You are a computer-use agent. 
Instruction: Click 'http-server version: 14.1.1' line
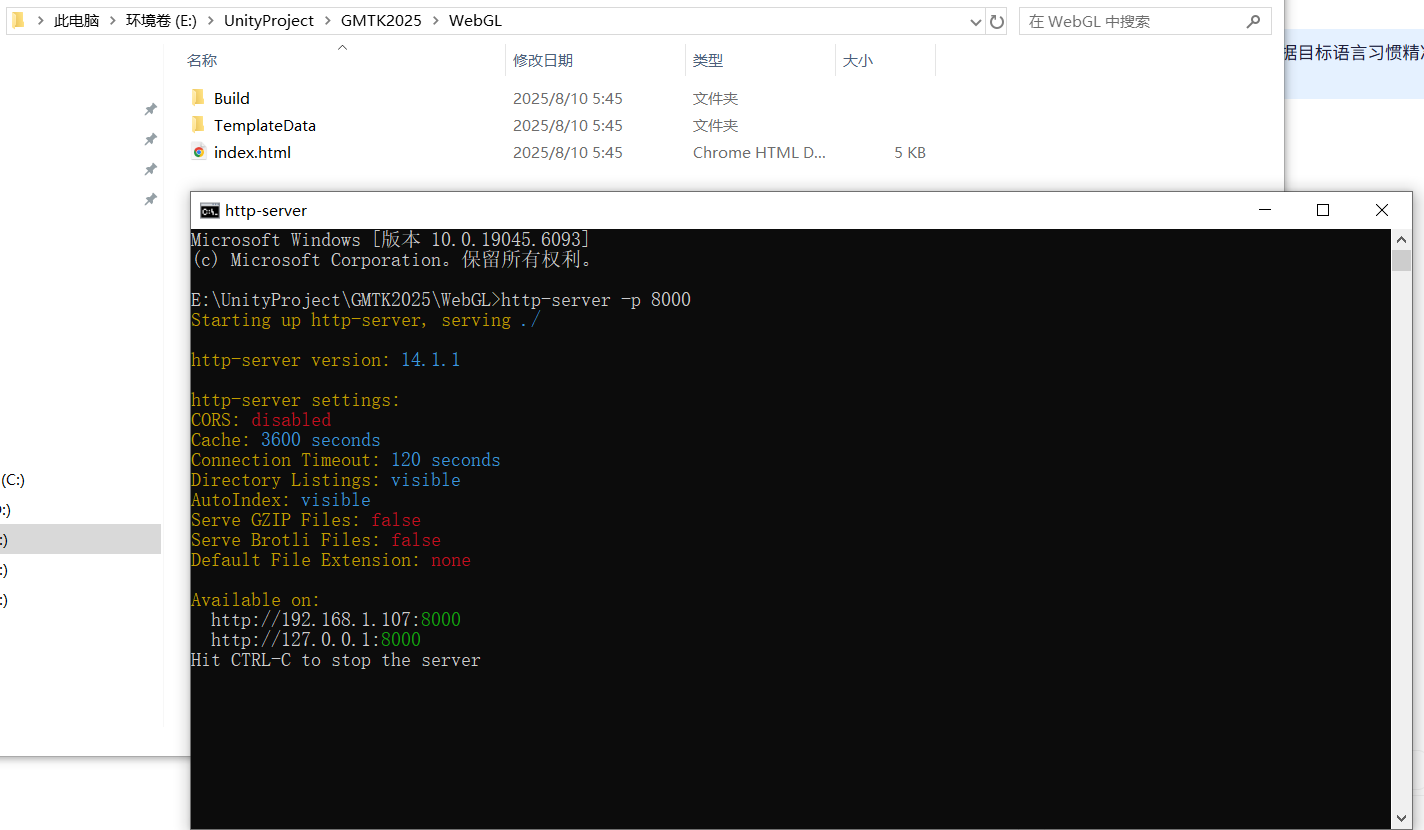pyautogui.click(x=326, y=360)
